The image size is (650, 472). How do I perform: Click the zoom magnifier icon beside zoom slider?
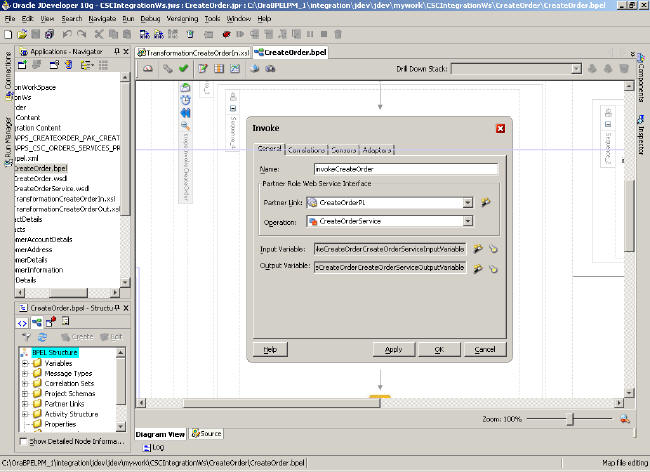point(625,419)
